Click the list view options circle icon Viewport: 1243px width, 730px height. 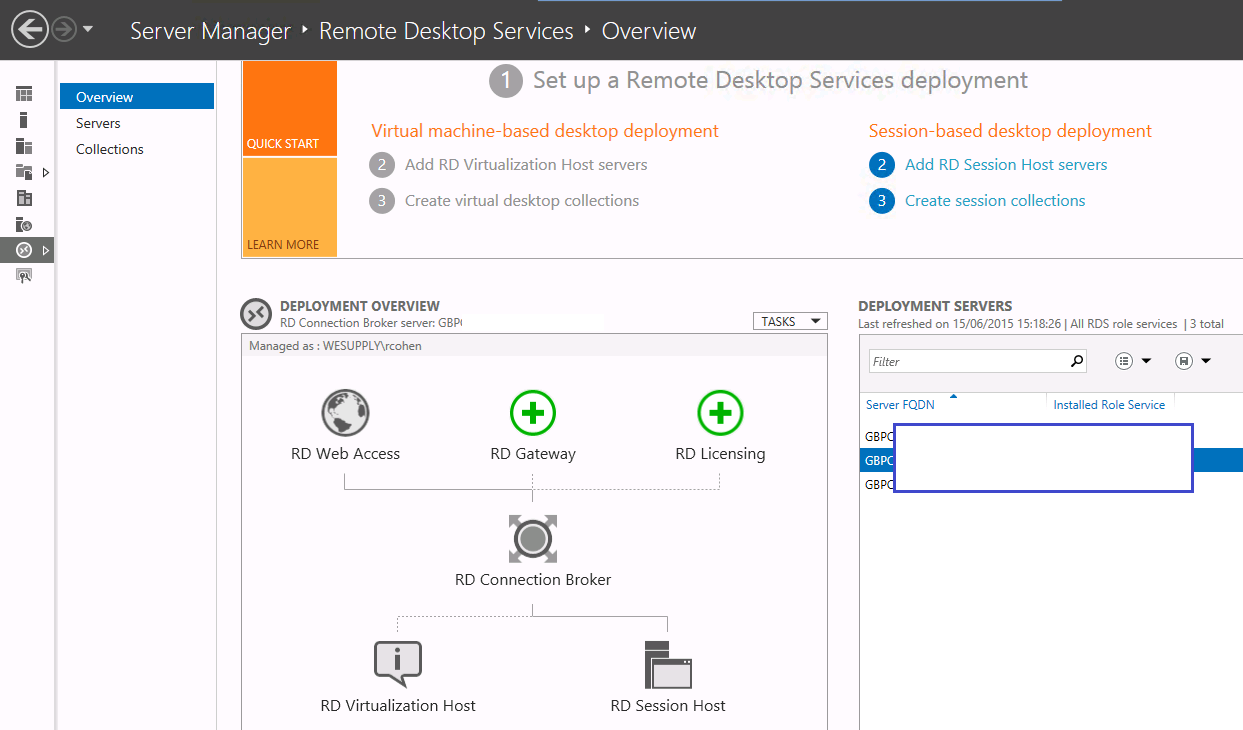coord(1124,361)
